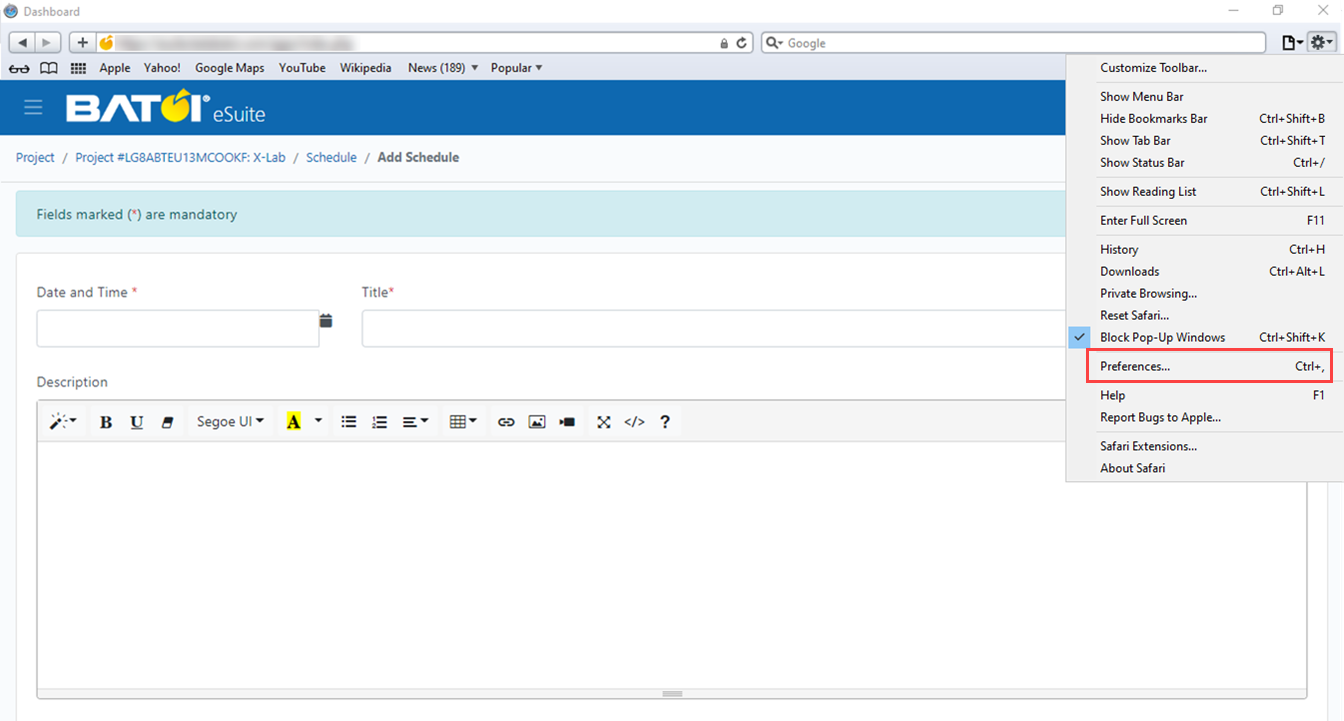This screenshot has width=1344, height=721.
Task: Expand the News (189) bookmarks folder
Action: click(443, 68)
